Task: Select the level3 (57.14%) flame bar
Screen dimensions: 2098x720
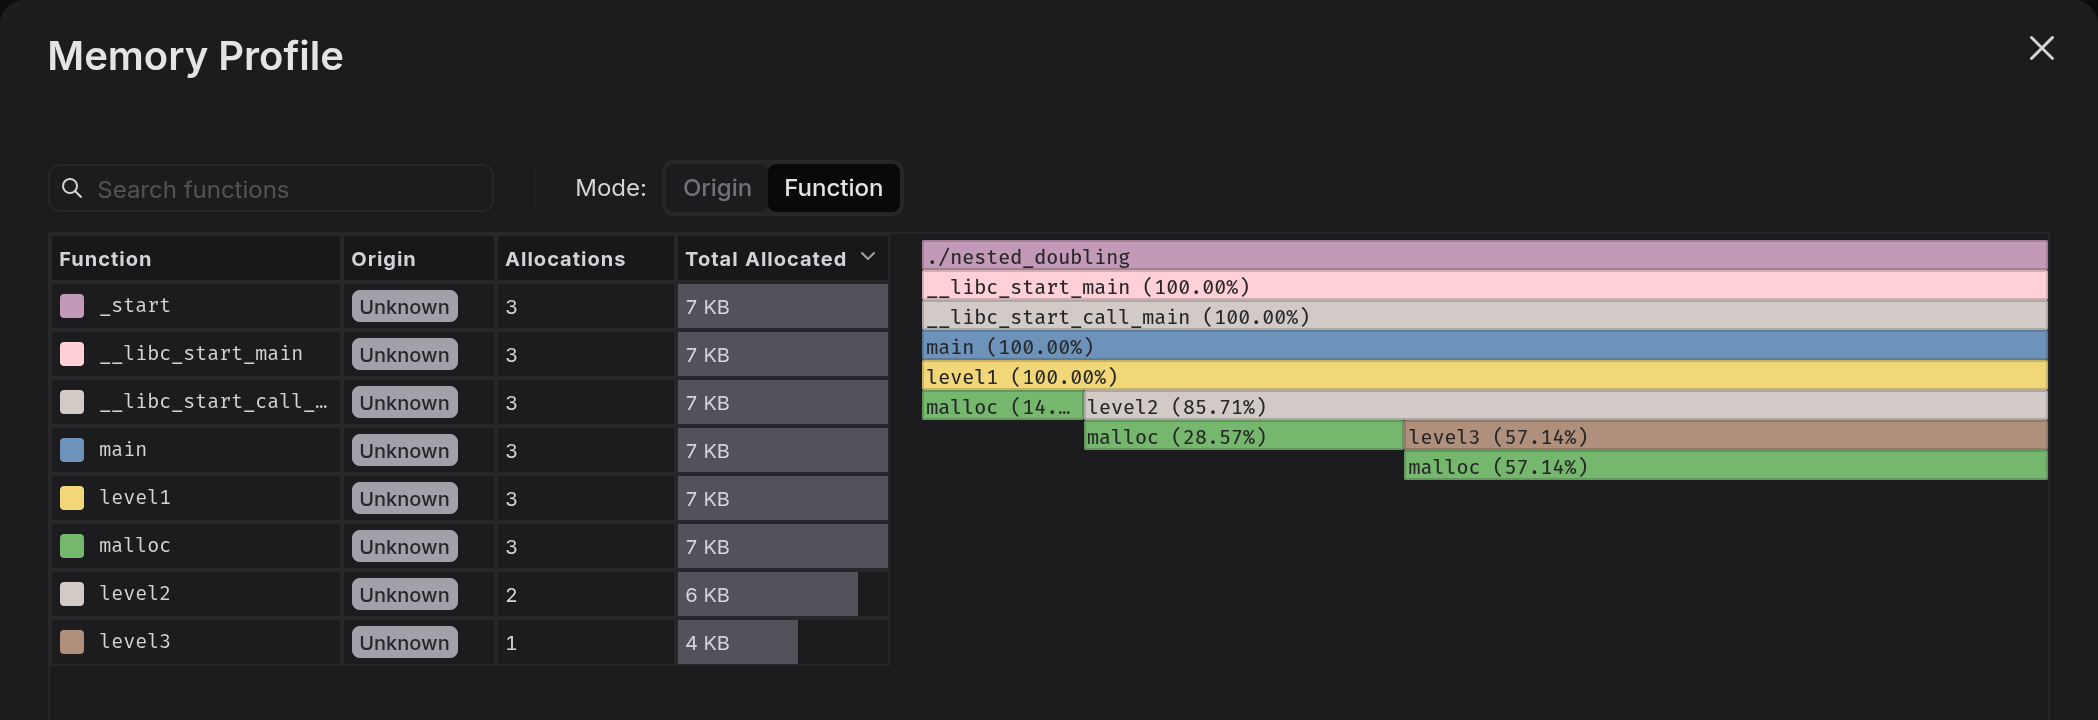Action: [1726, 436]
